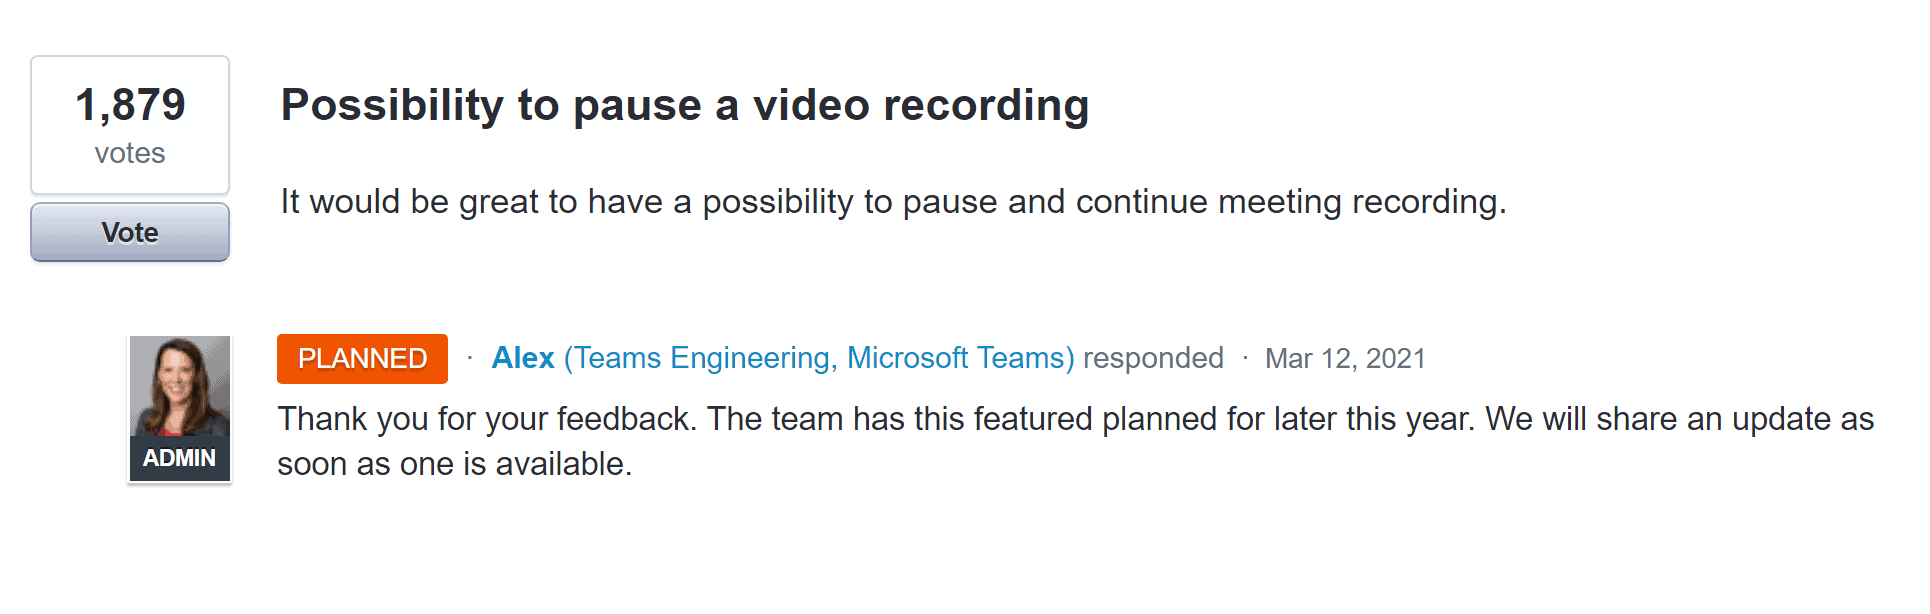Click the word "responded" after the author
The image size is (1930, 614).
point(1153,358)
